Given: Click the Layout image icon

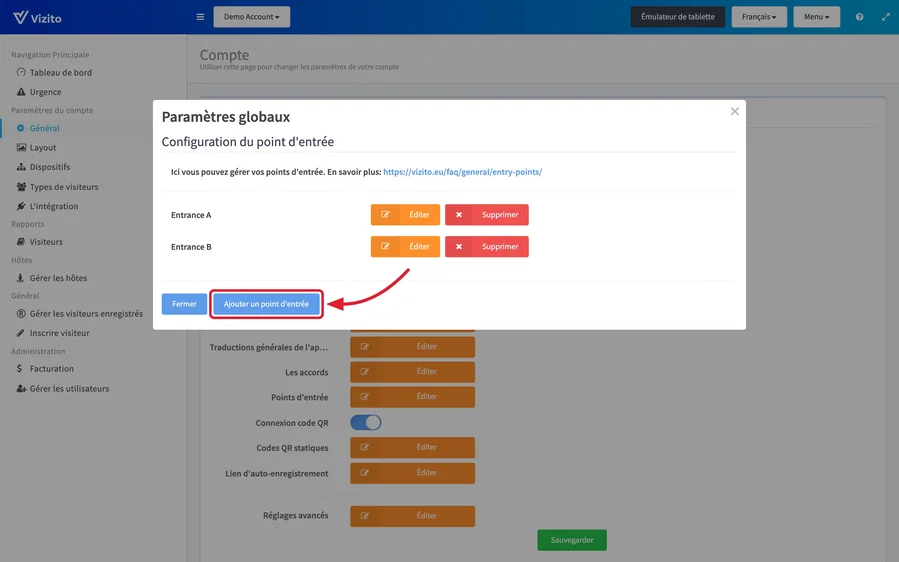Looking at the screenshot, I should [21, 147].
